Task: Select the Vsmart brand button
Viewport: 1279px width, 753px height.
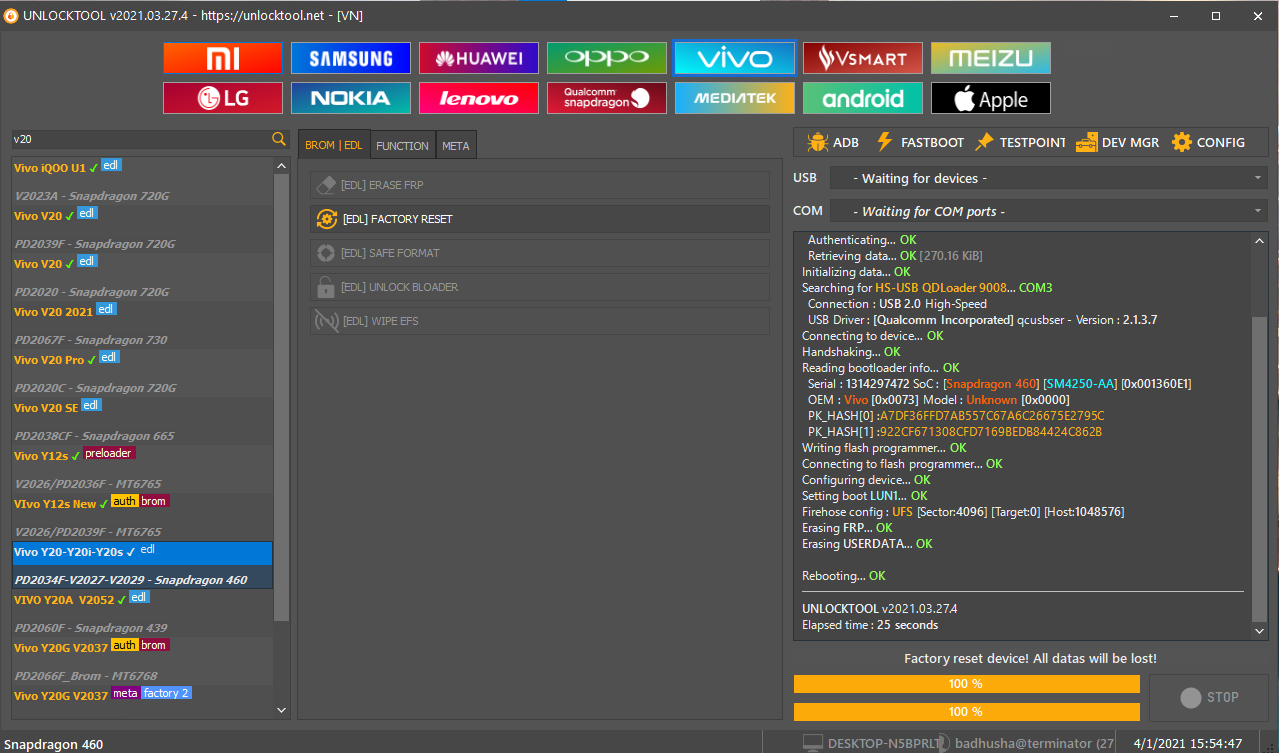Action: click(x=863, y=58)
